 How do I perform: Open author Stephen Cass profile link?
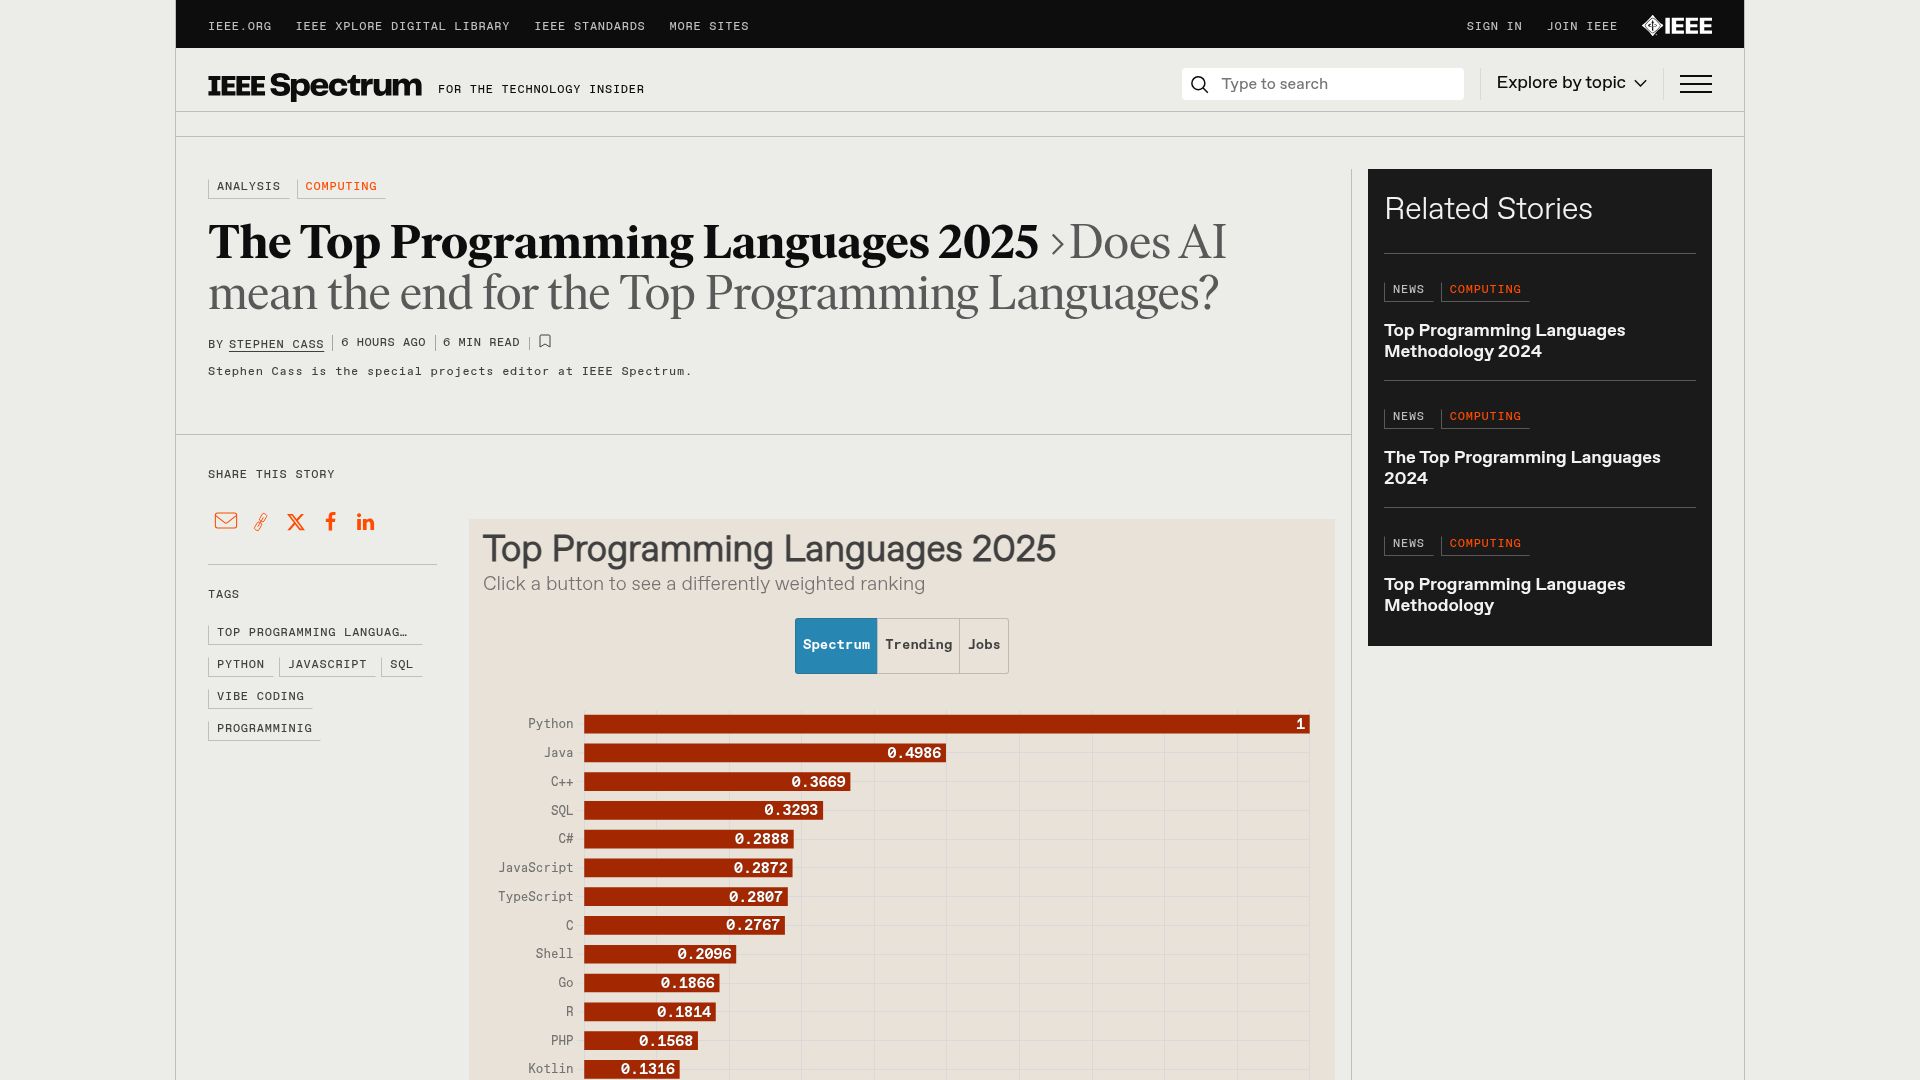276,344
